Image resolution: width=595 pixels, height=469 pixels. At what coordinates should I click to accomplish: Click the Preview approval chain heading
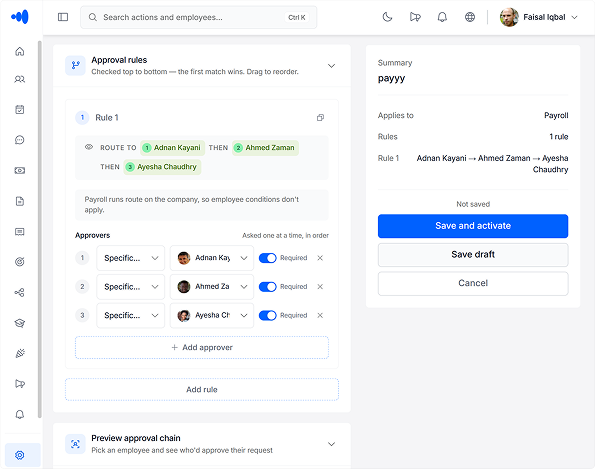(136, 438)
